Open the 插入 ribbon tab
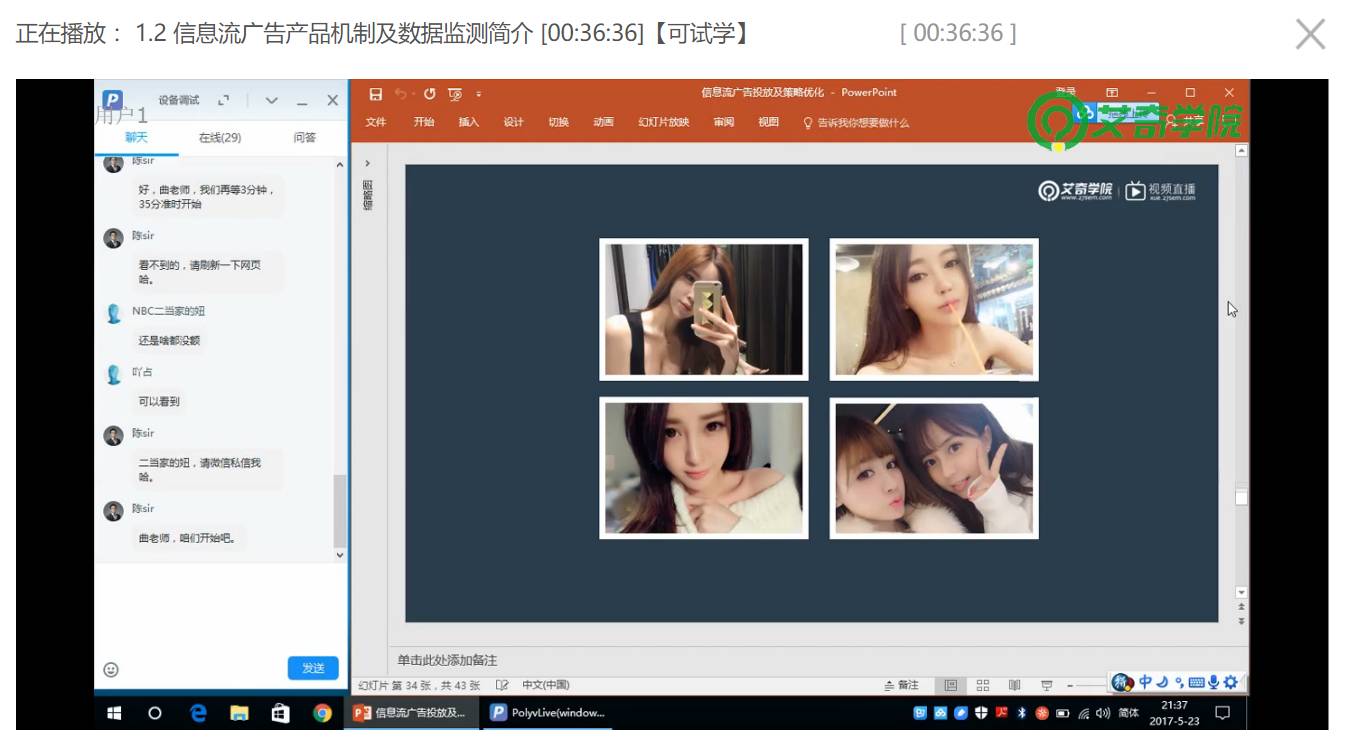Viewport: 1346px width, 748px height. [469, 122]
